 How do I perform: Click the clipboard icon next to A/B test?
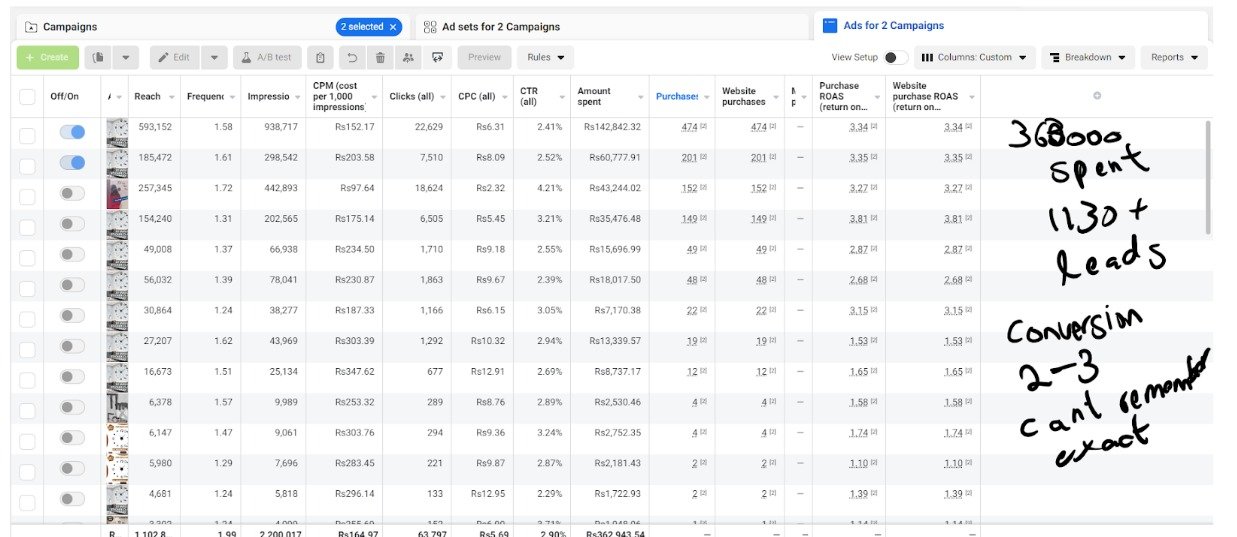point(320,58)
